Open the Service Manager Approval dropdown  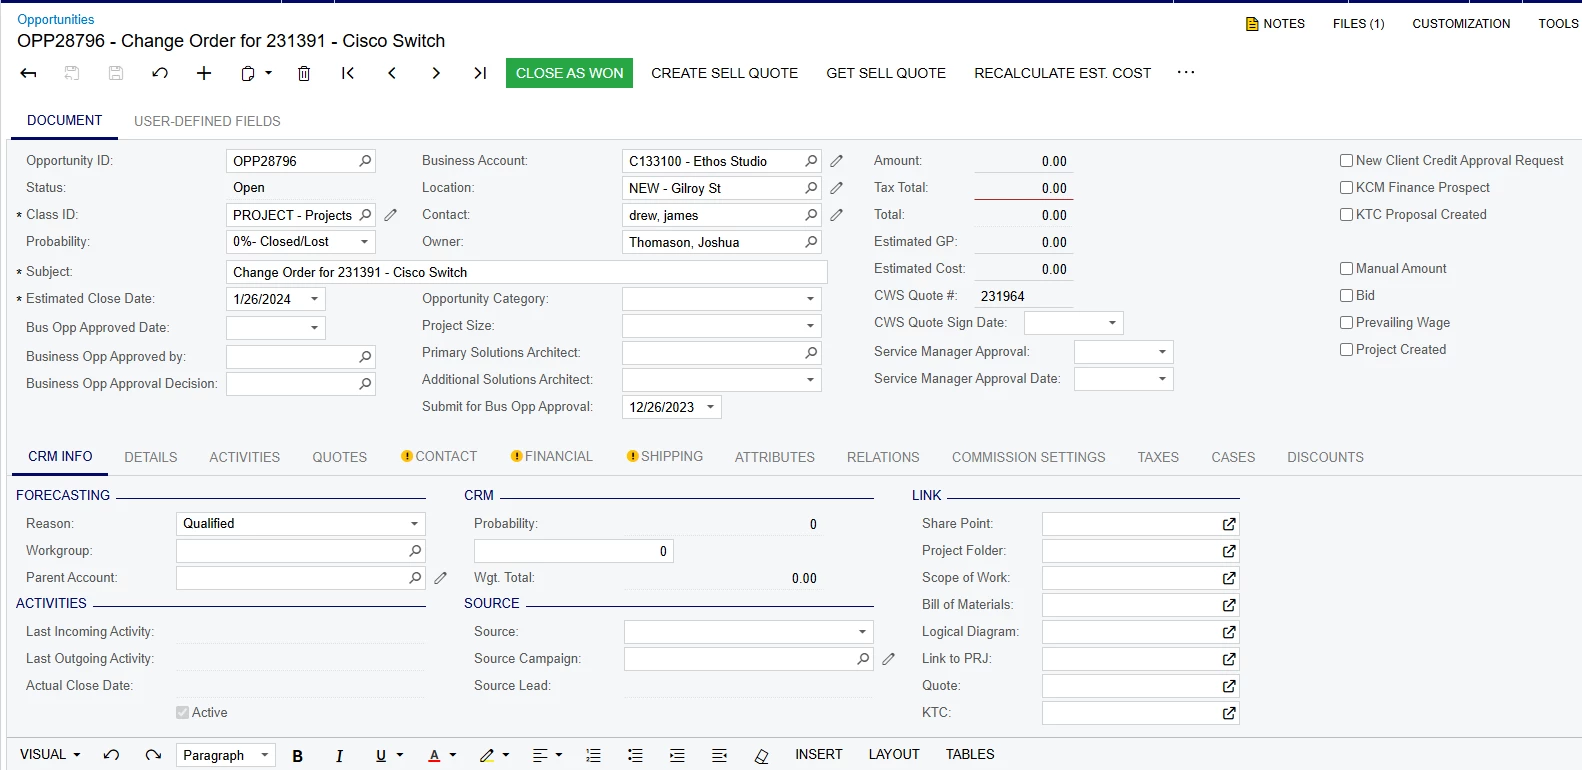point(1162,352)
